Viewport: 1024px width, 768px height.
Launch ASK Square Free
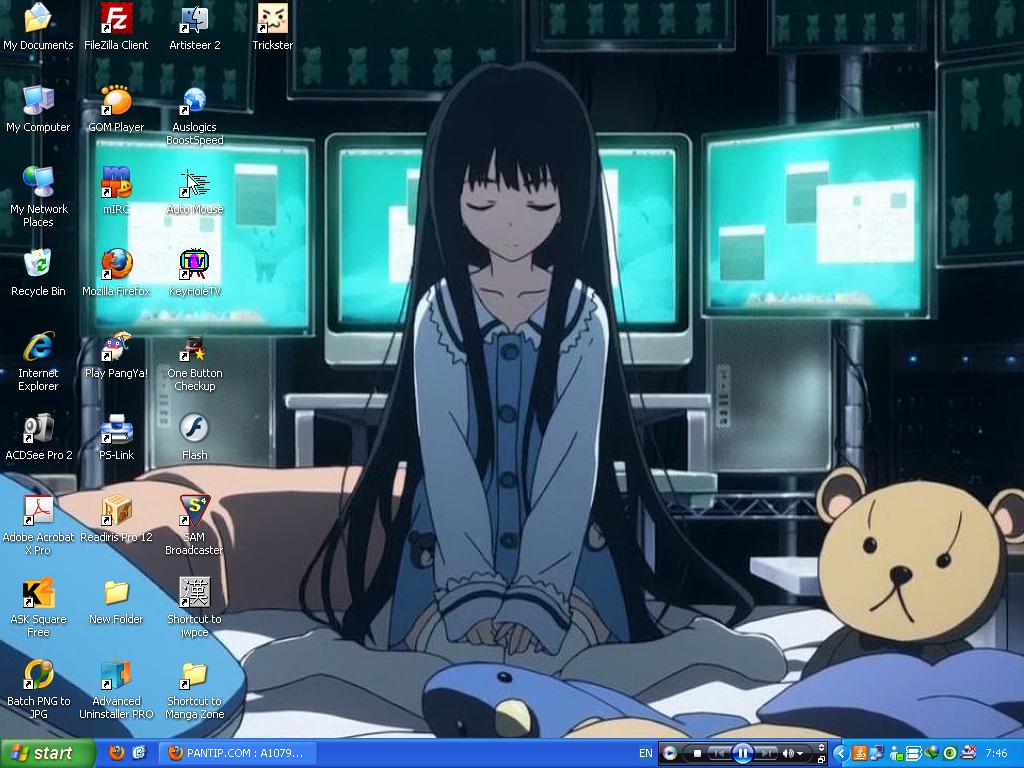click(x=38, y=608)
